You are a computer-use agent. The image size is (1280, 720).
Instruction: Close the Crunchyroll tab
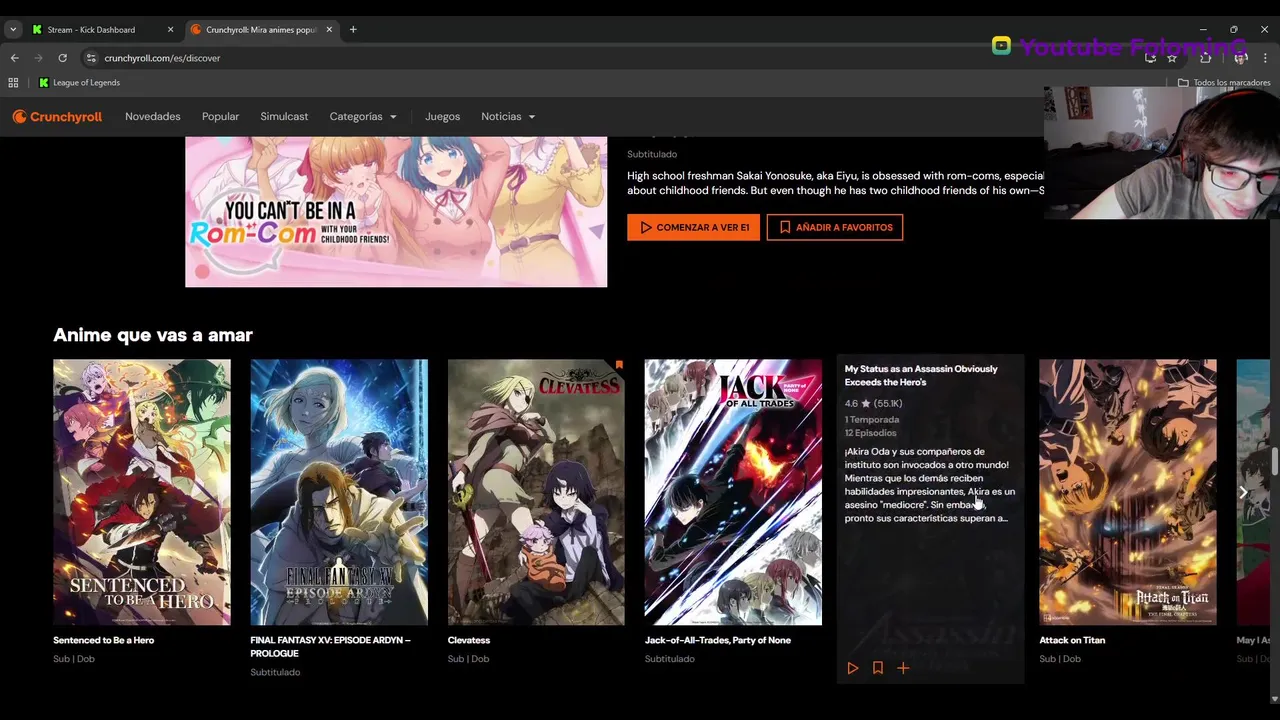tap(329, 30)
